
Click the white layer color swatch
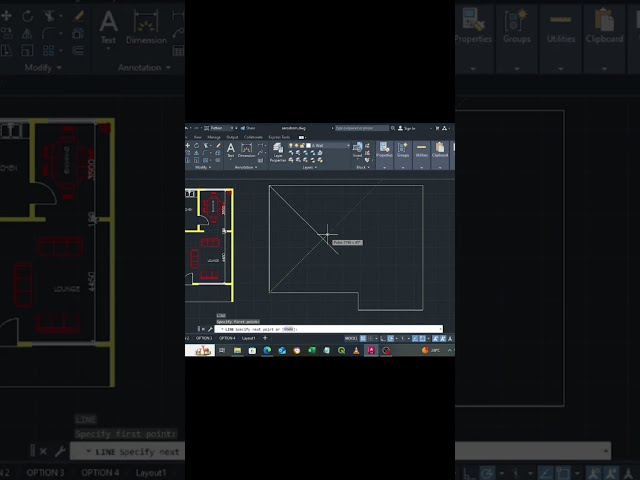[308, 146]
